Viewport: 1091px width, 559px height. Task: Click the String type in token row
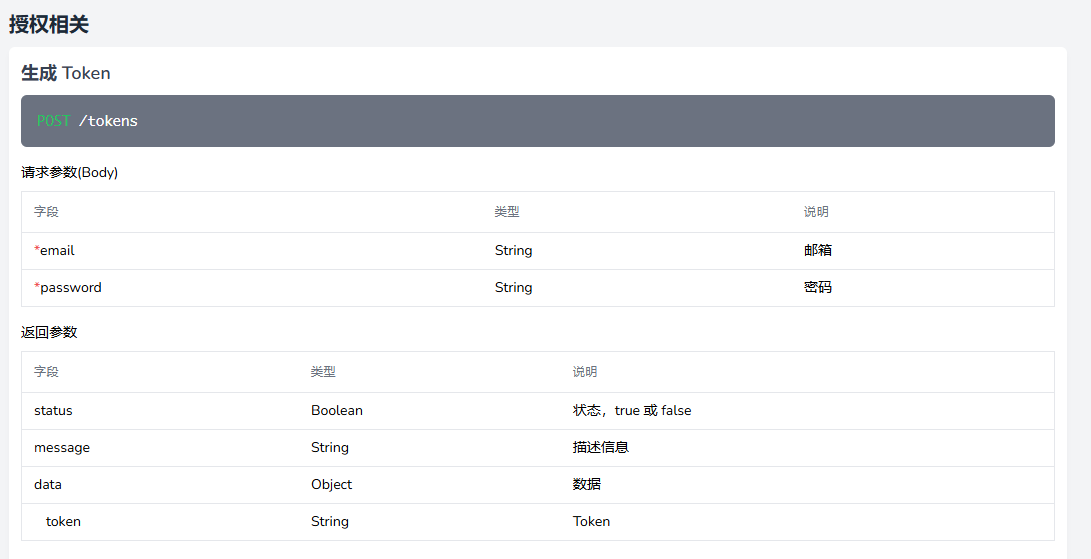point(330,521)
